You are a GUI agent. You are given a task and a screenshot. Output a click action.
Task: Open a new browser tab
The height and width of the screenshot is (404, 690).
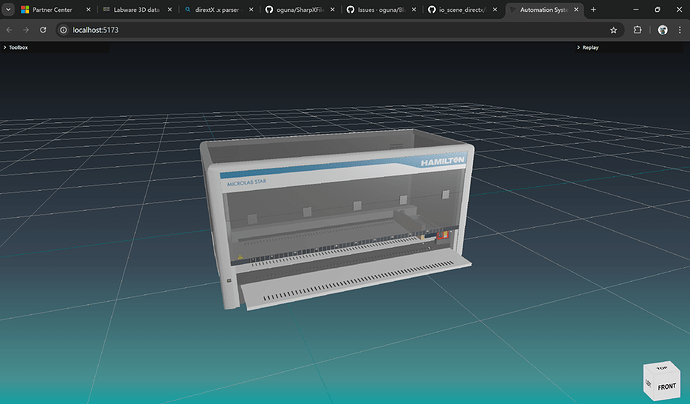(x=593, y=10)
